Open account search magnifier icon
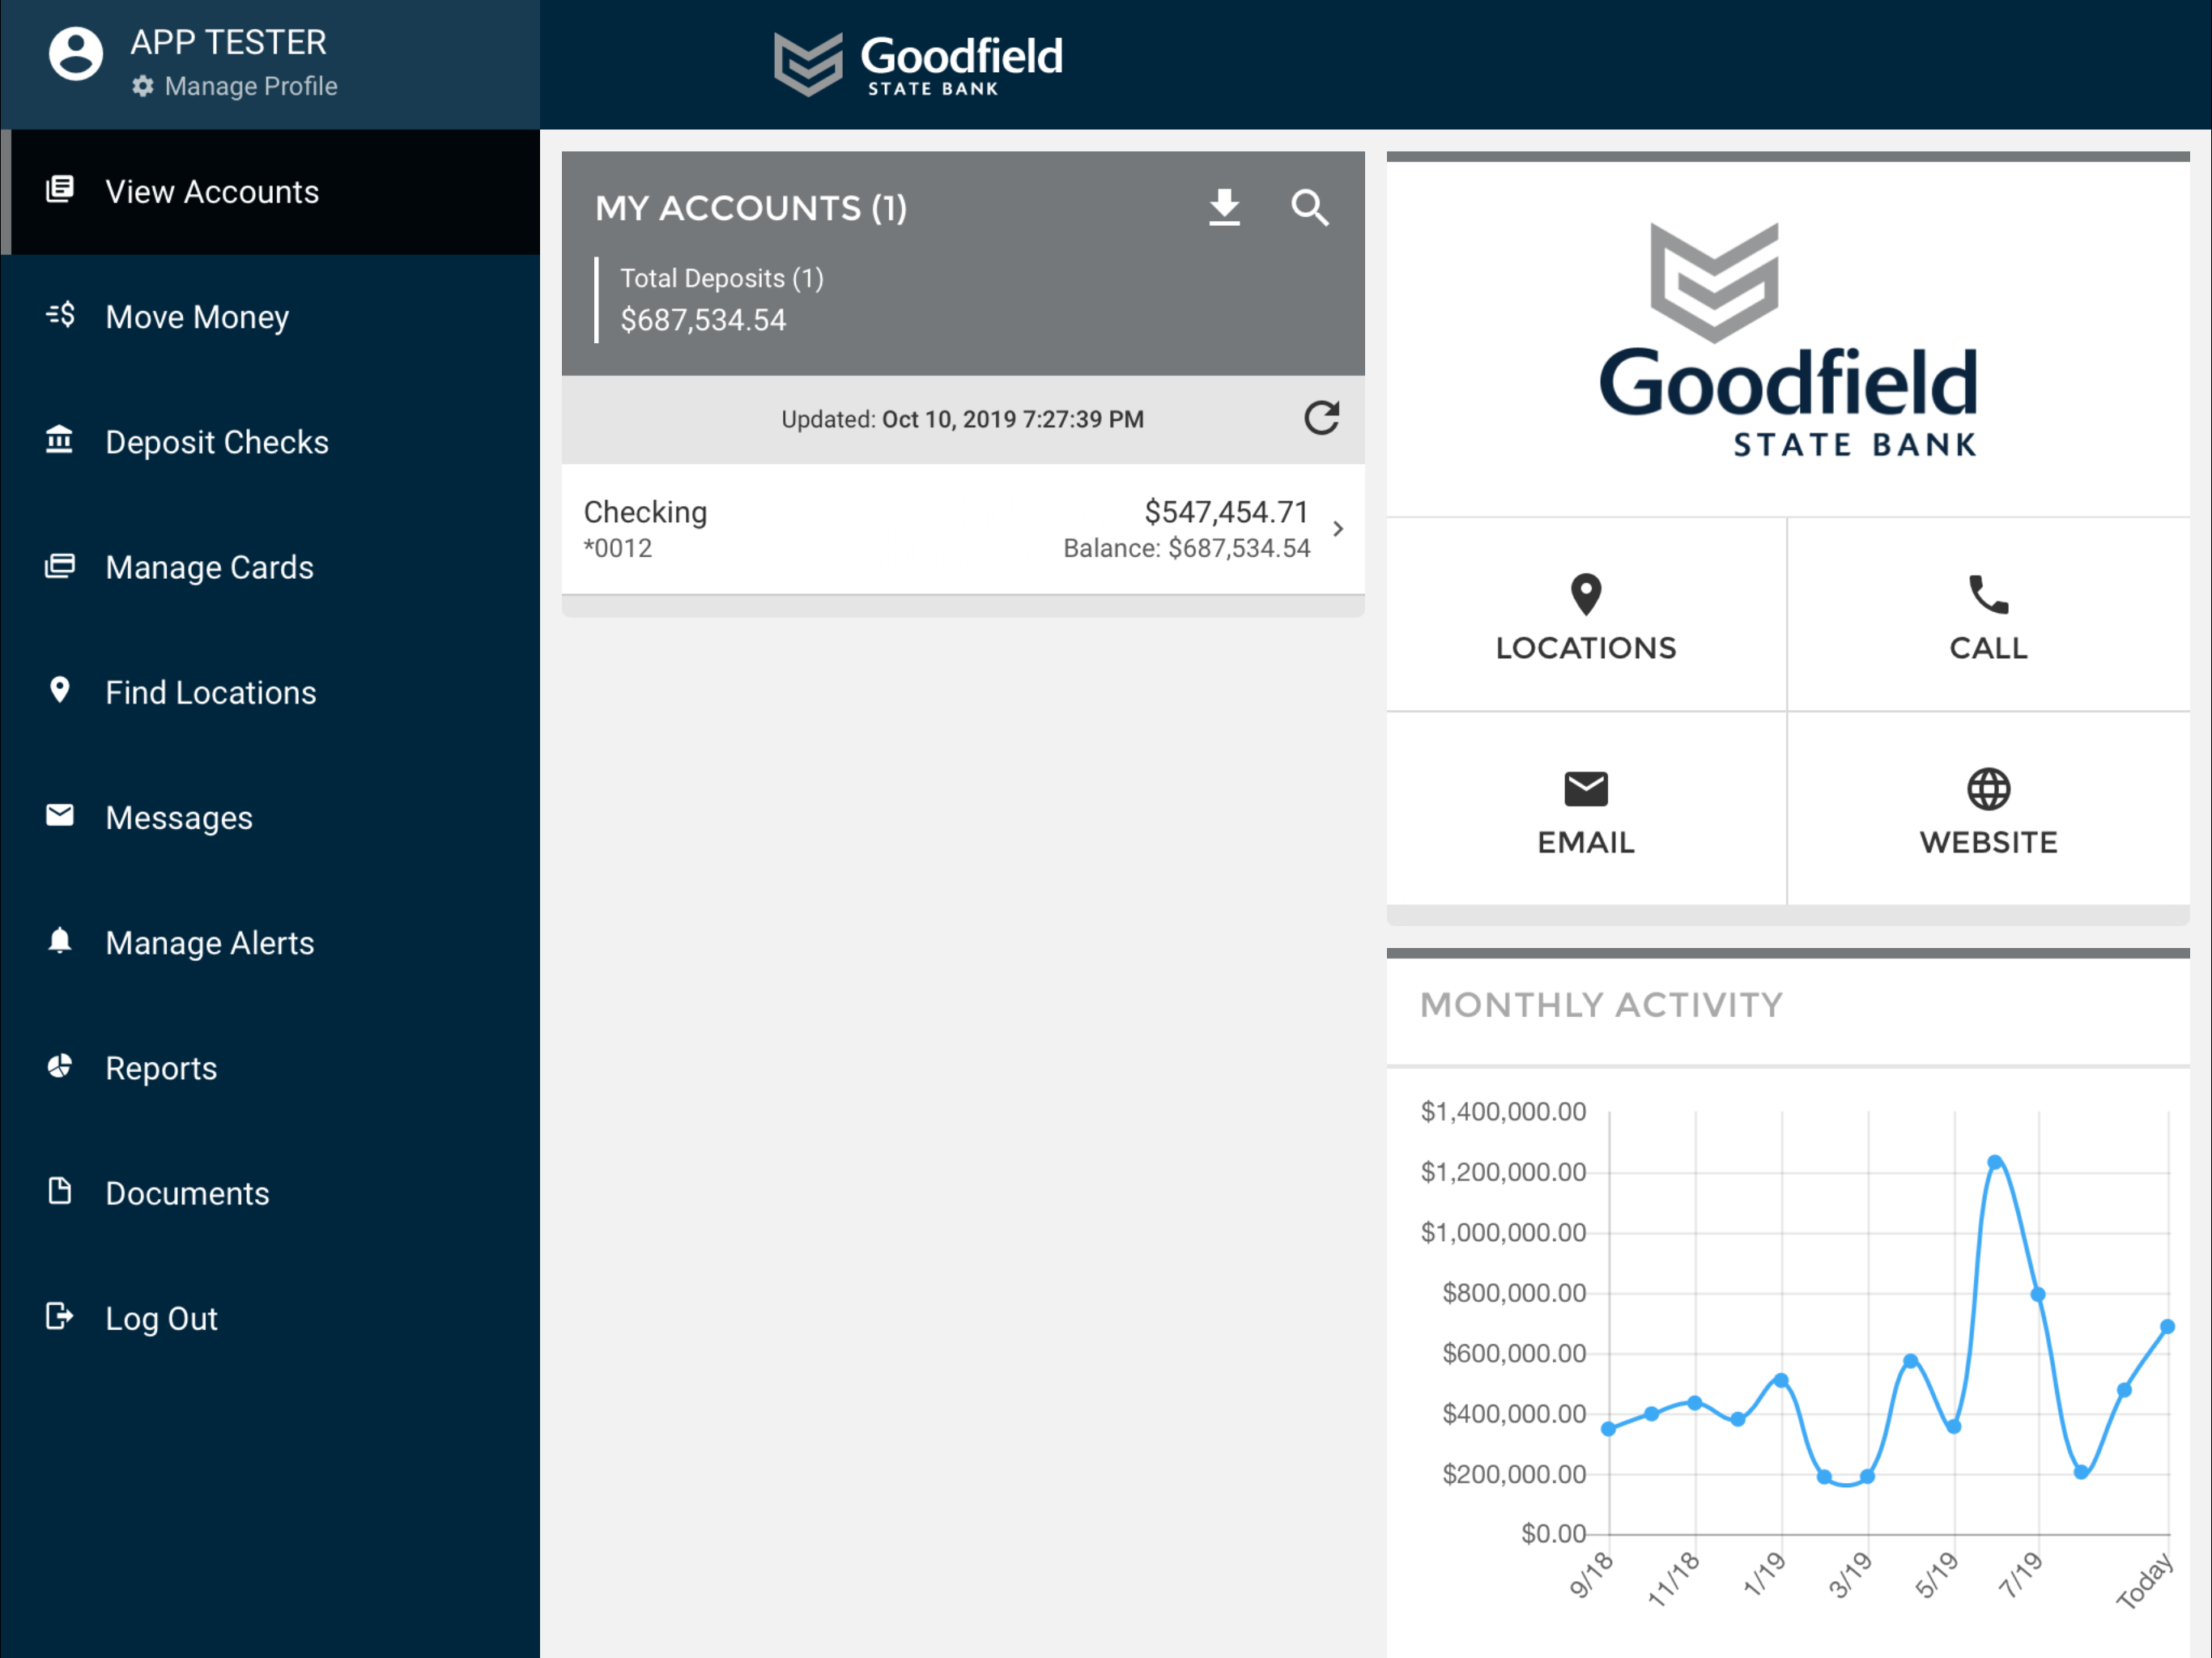The image size is (2212, 1658). (x=1309, y=208)
